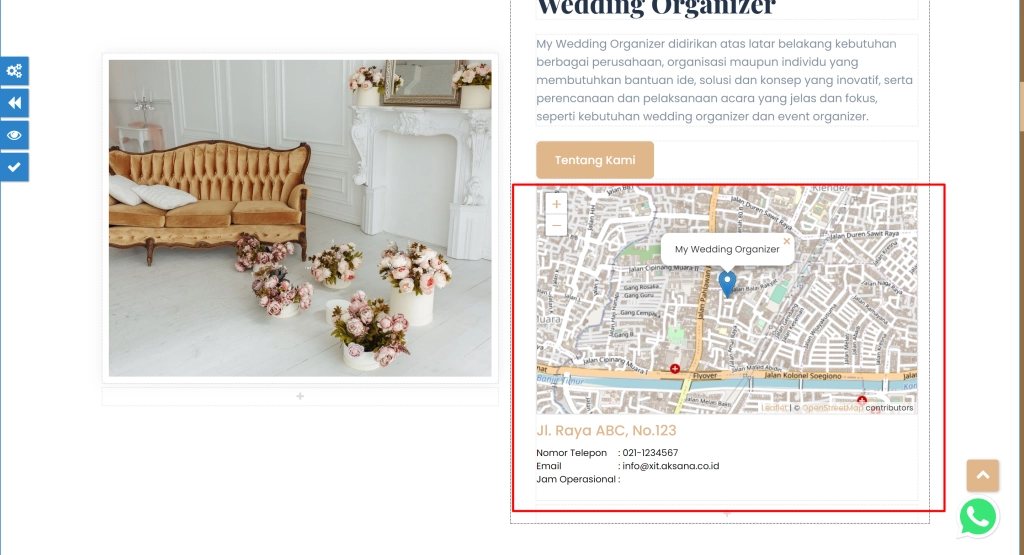Open the OpenStreetMap attribution link
The width and height of the screenshot is (1024, 555).
[833, 407]
